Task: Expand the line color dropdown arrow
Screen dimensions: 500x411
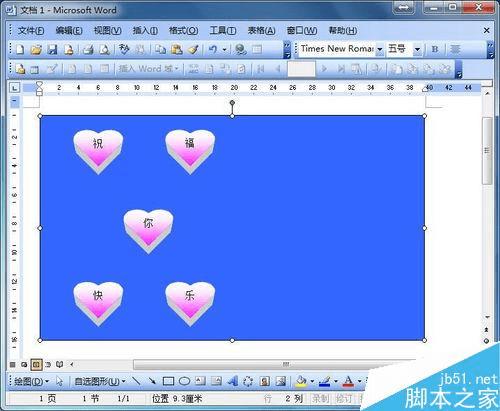Action: click(x=335, y=381)
